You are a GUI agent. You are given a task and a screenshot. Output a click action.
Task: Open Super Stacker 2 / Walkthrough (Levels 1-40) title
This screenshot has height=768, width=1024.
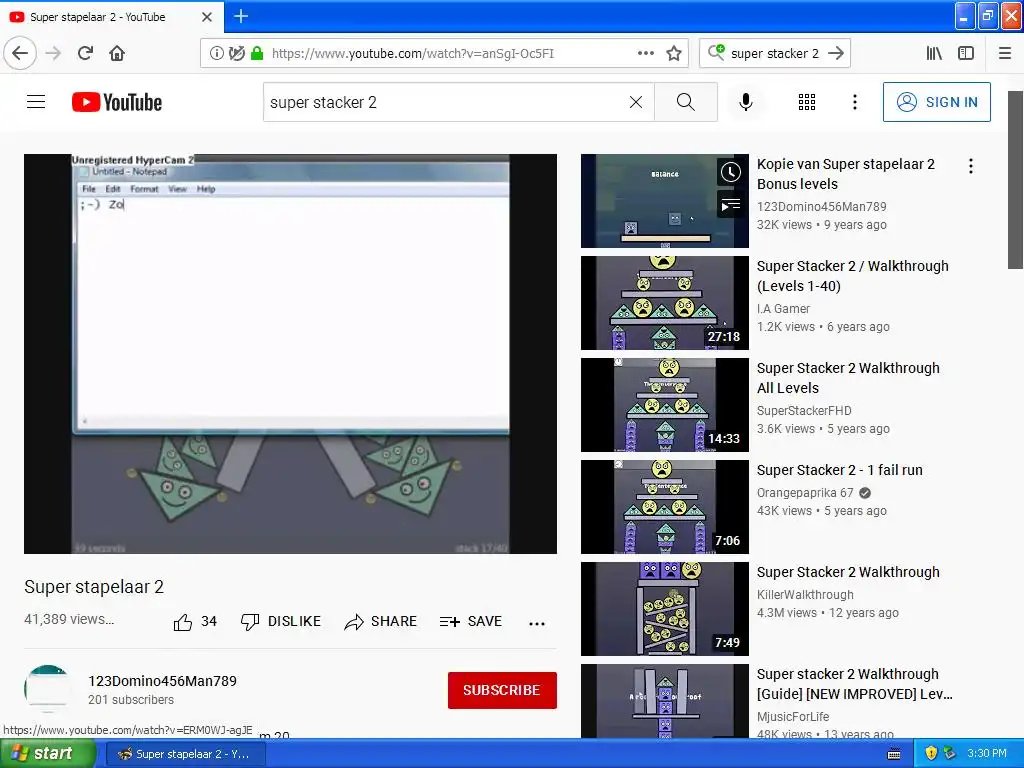pyautogui.click(x=852, y=276)
